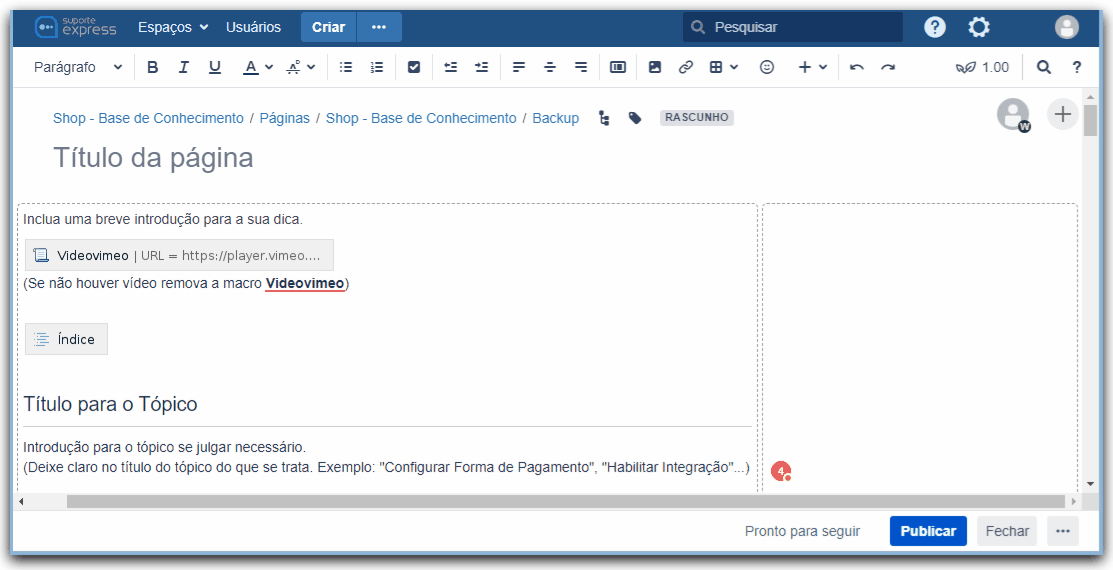Redo the last edit
The image size is (1113, 570).
888,67
